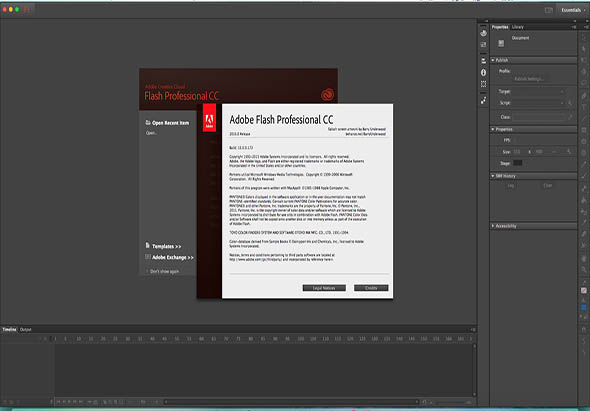Select the Text tool
The height and width of the screenshot is (411, 590).
point(584,107)
